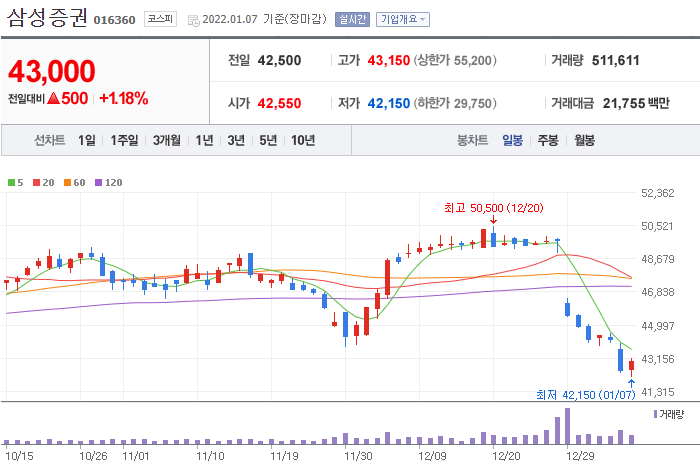The width and height of the screenshot is (700, 467).
Task: Click the +1.18% change rate
Action: point(124,98)
